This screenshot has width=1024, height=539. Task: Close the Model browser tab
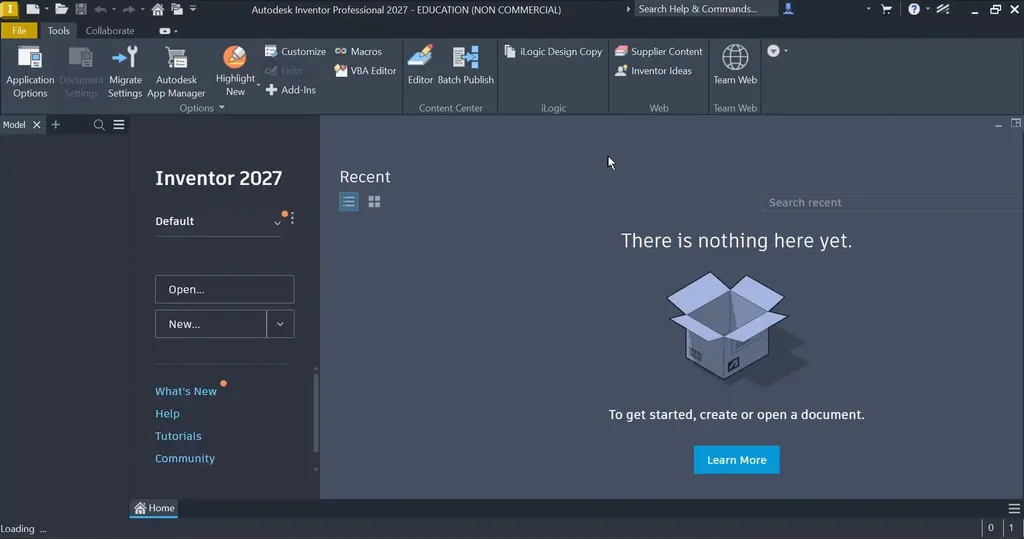coord(37,125)
